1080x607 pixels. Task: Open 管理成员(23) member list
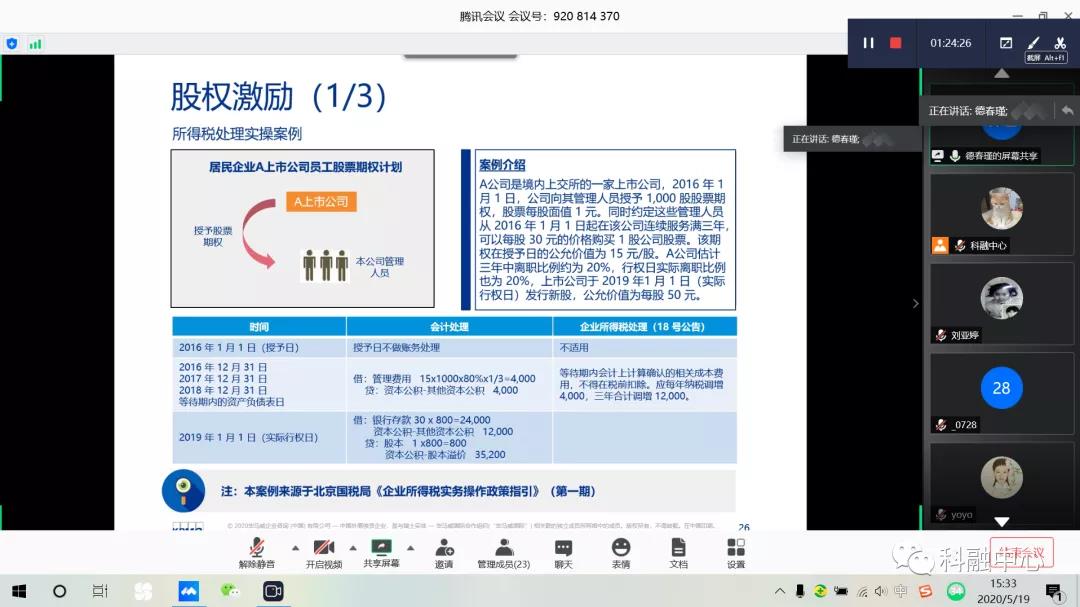[503, 552]
